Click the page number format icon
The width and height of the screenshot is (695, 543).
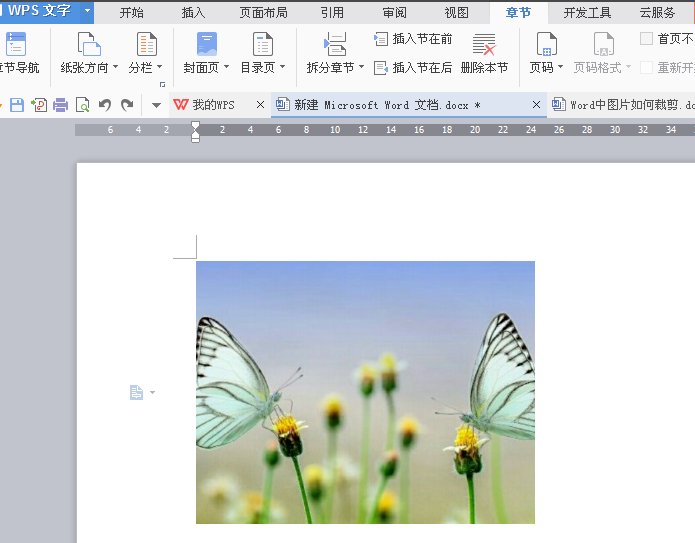tap(604, 44)
